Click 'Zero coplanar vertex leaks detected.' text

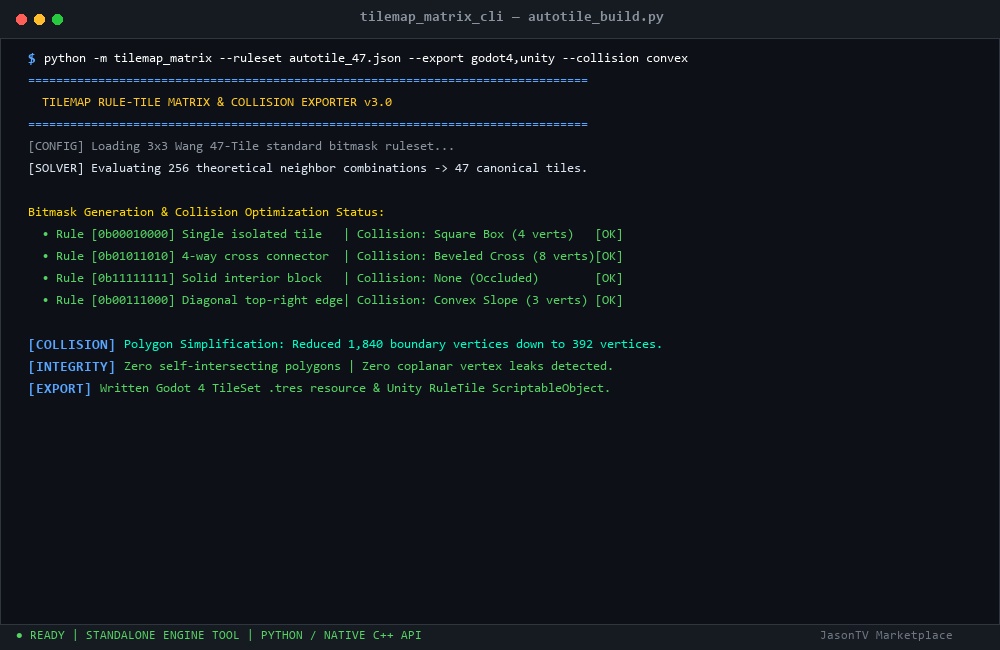pos(487,366)
